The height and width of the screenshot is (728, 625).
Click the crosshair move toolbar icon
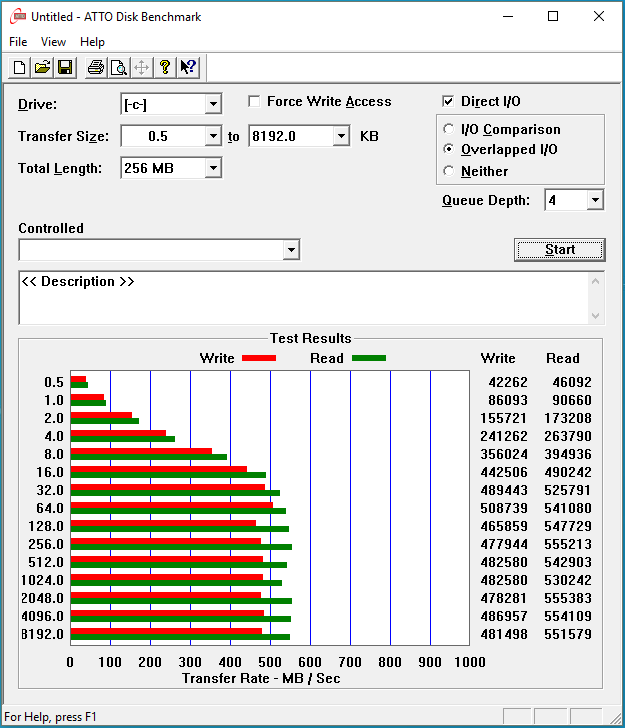click(x=142, y=68)
